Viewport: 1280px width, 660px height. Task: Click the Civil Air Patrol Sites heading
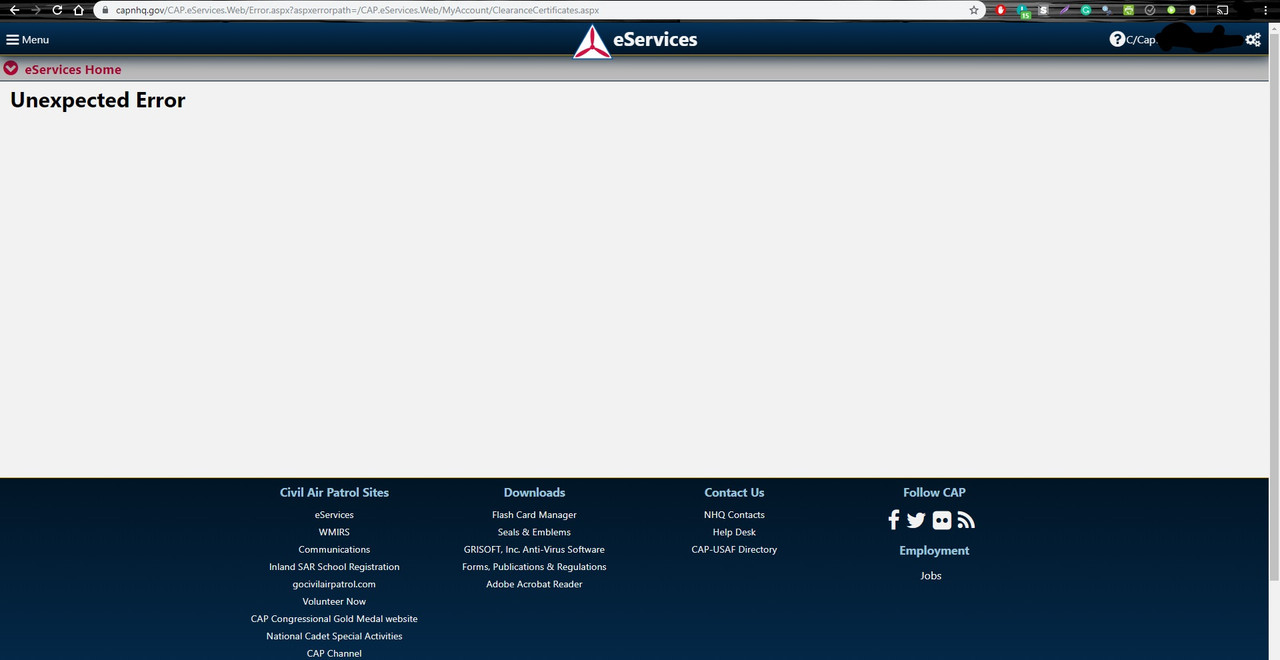click(334, 492)
